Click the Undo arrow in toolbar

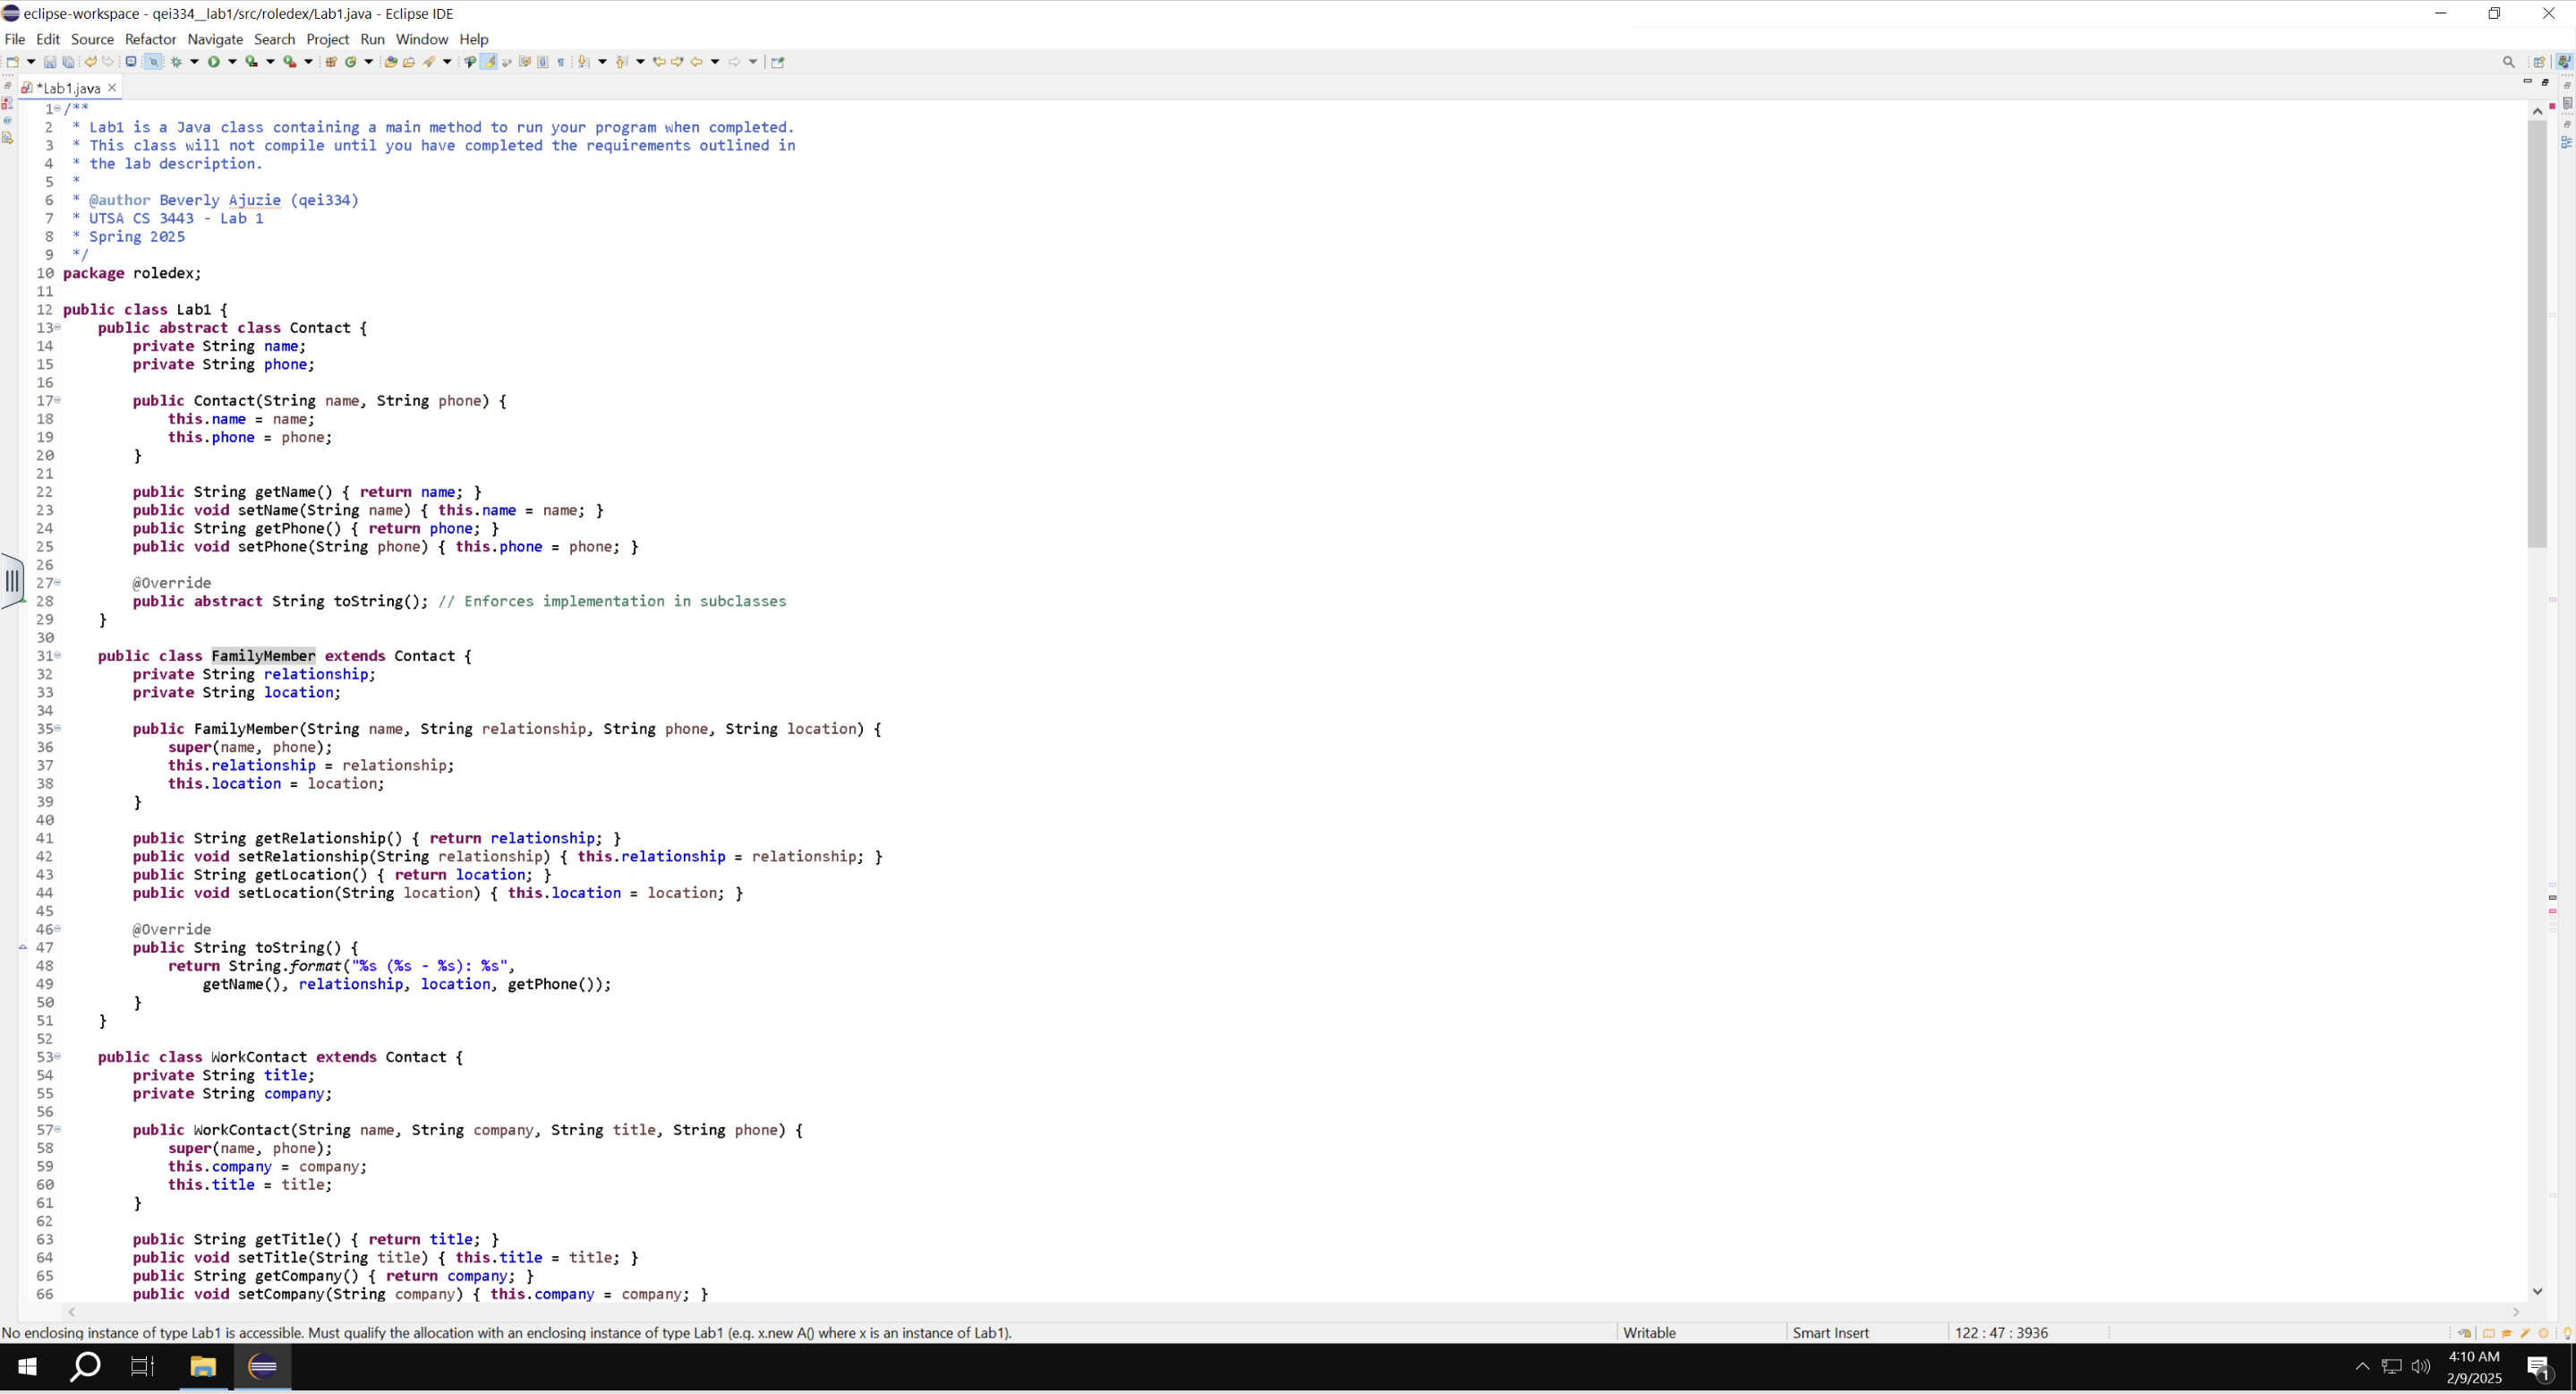[91, 62]
